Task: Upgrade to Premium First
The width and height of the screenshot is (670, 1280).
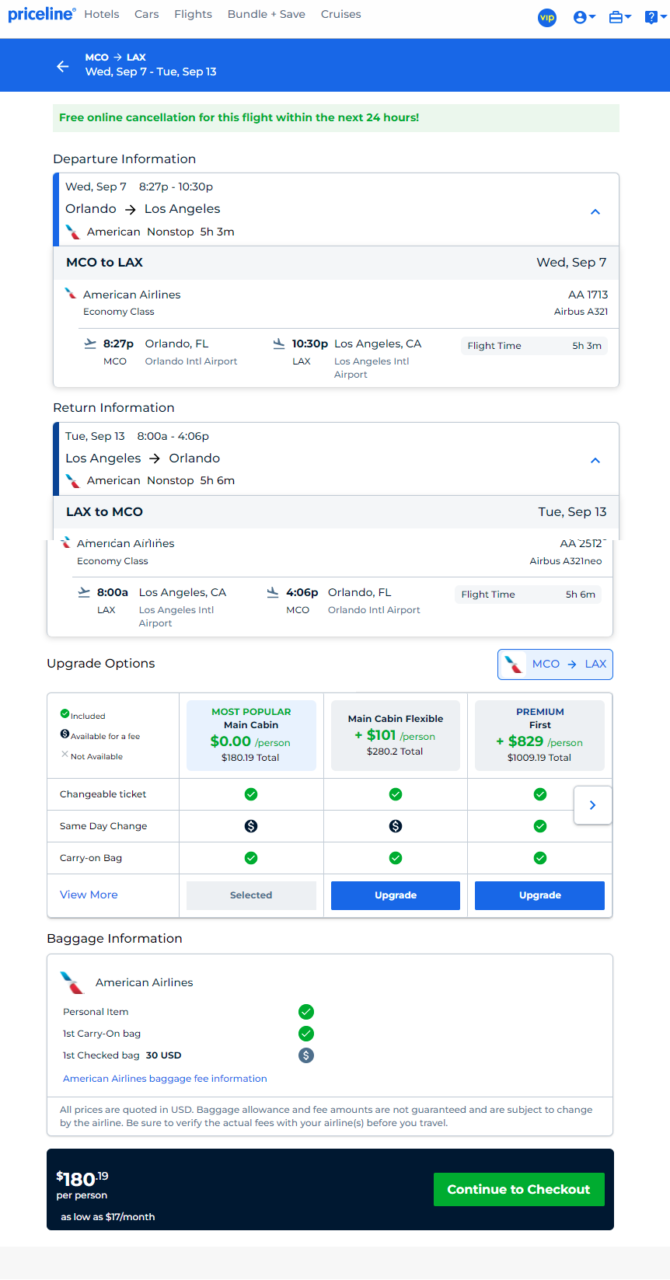Action: click(540, 895)
